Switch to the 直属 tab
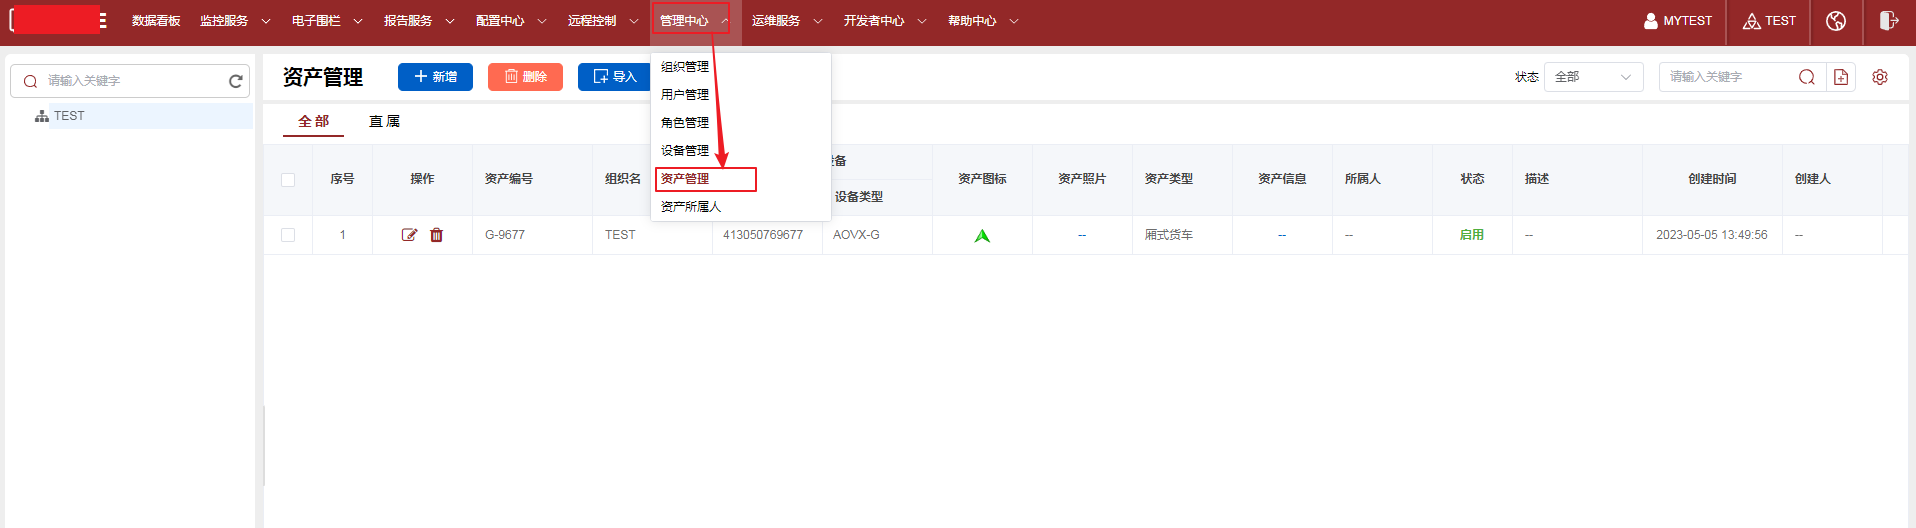 click(384, 121)
